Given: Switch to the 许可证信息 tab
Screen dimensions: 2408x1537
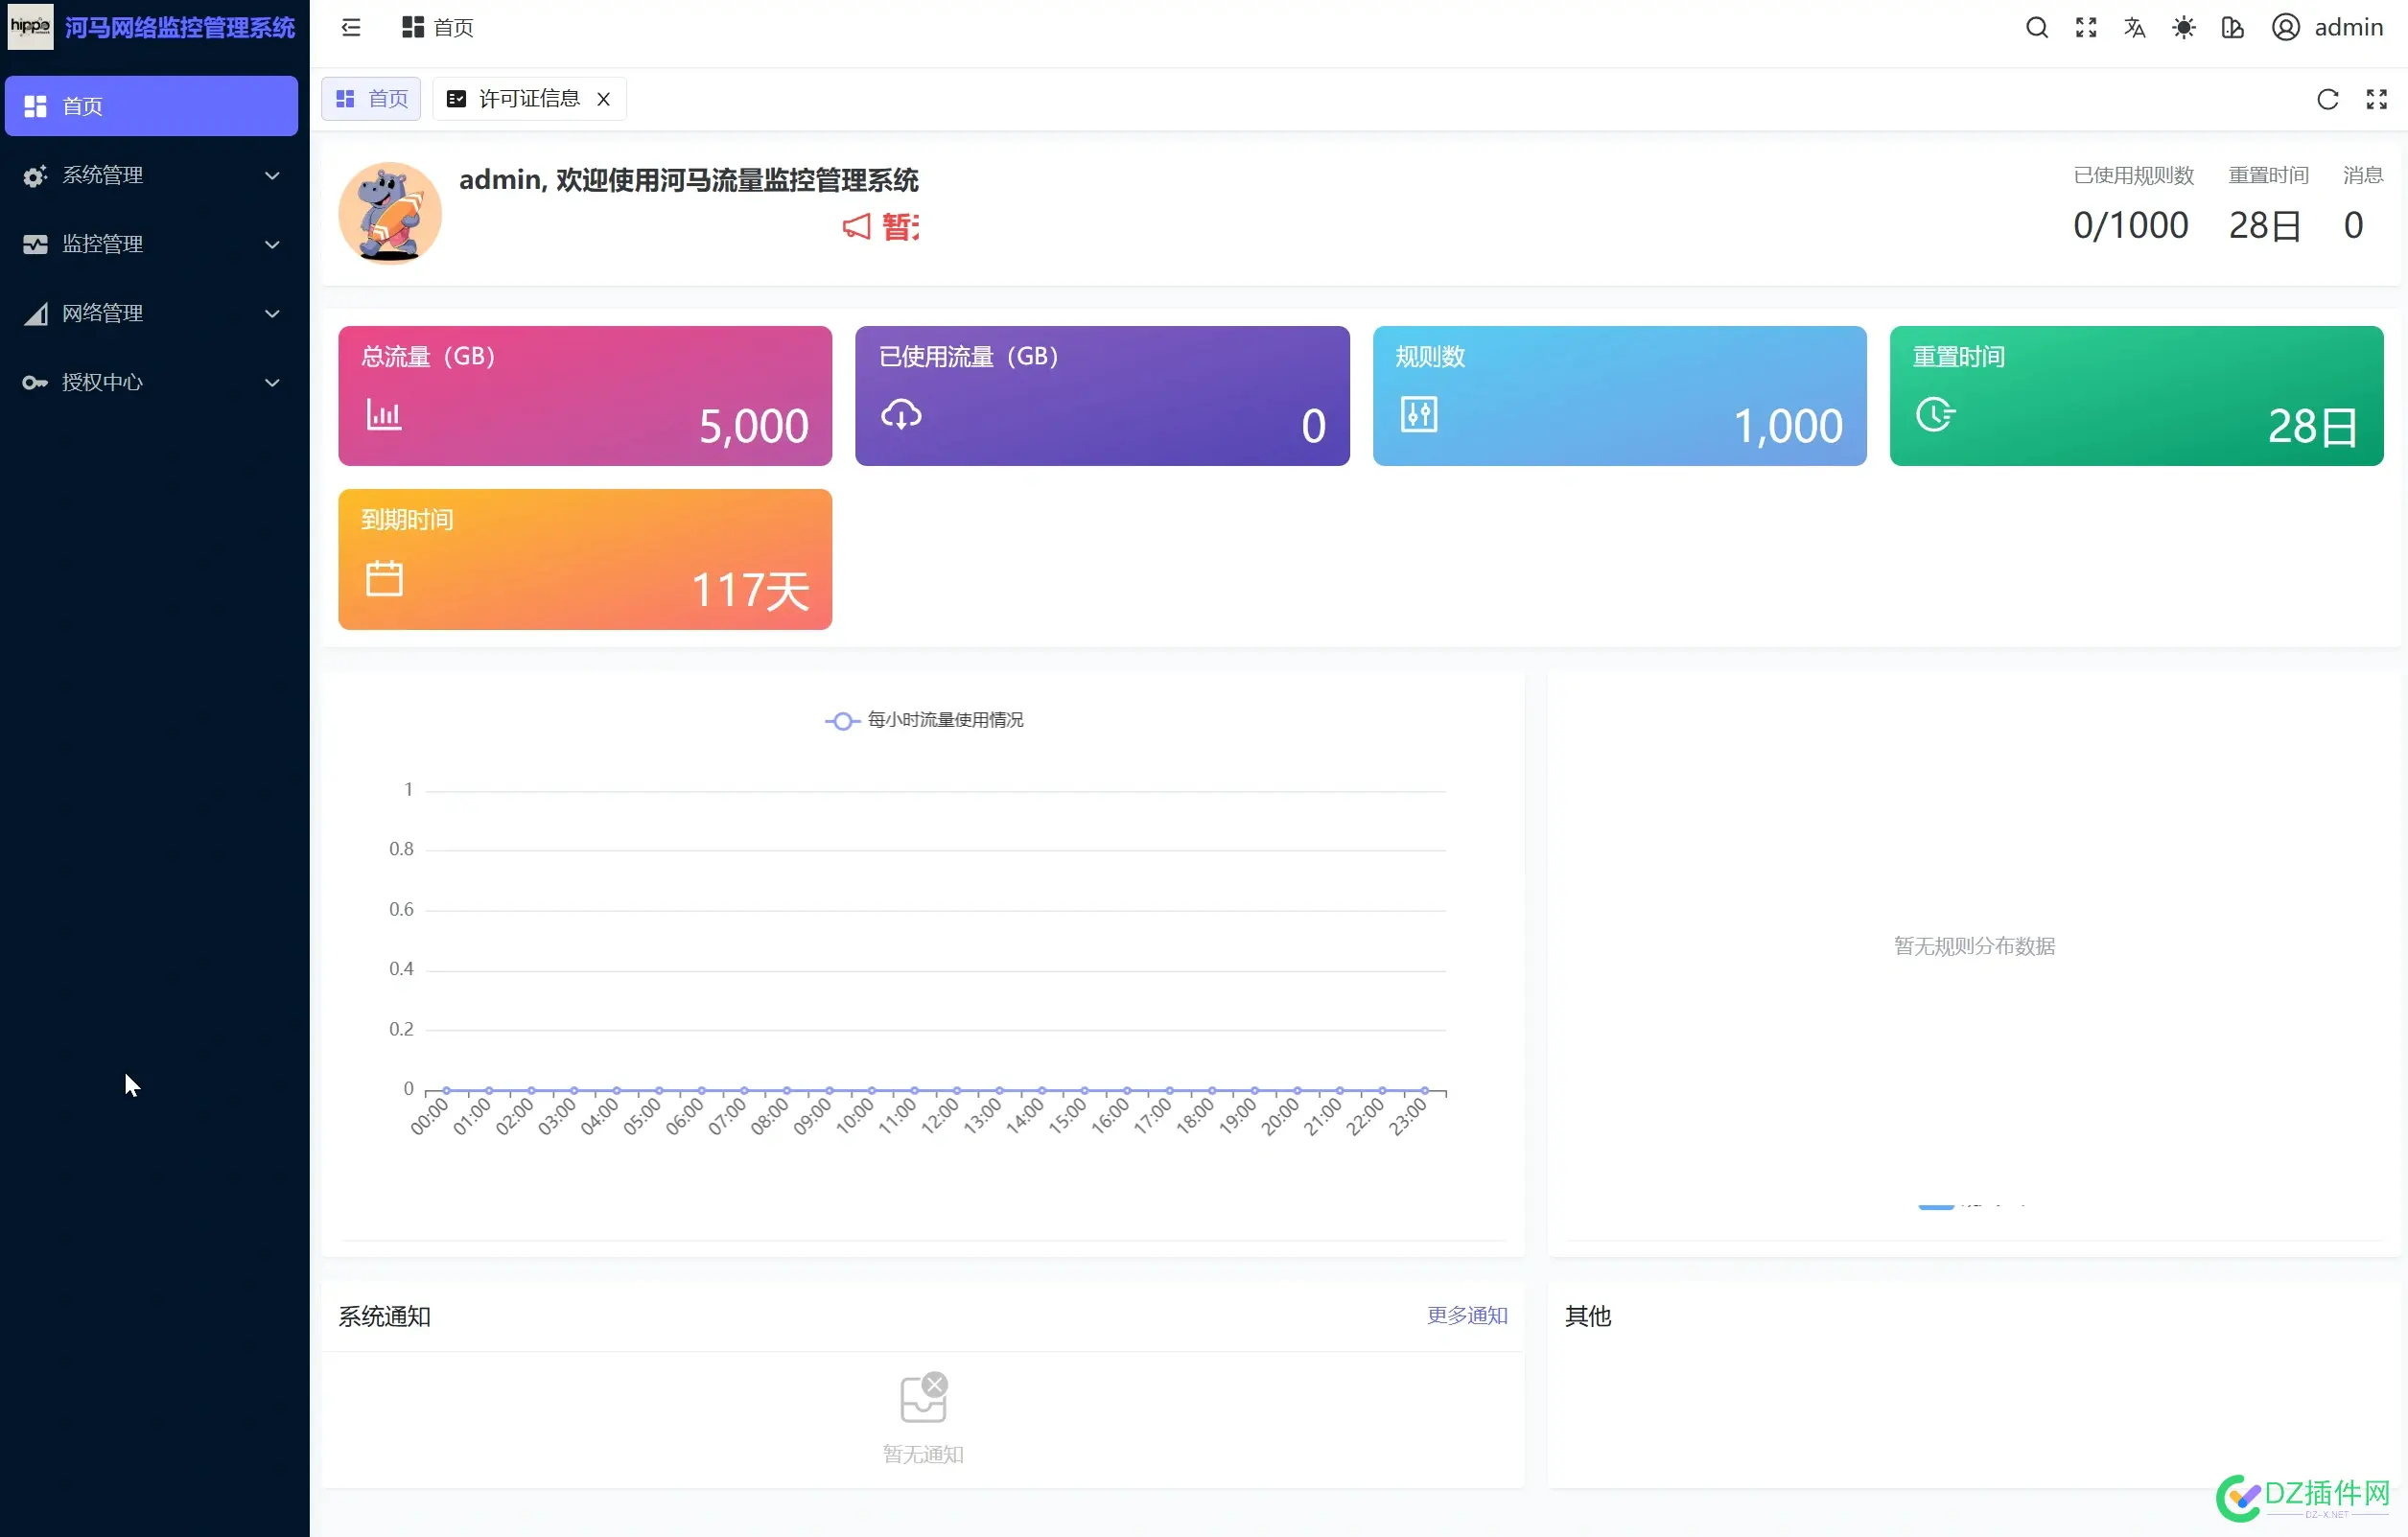Looking at the screenshot, I should 528,98.
